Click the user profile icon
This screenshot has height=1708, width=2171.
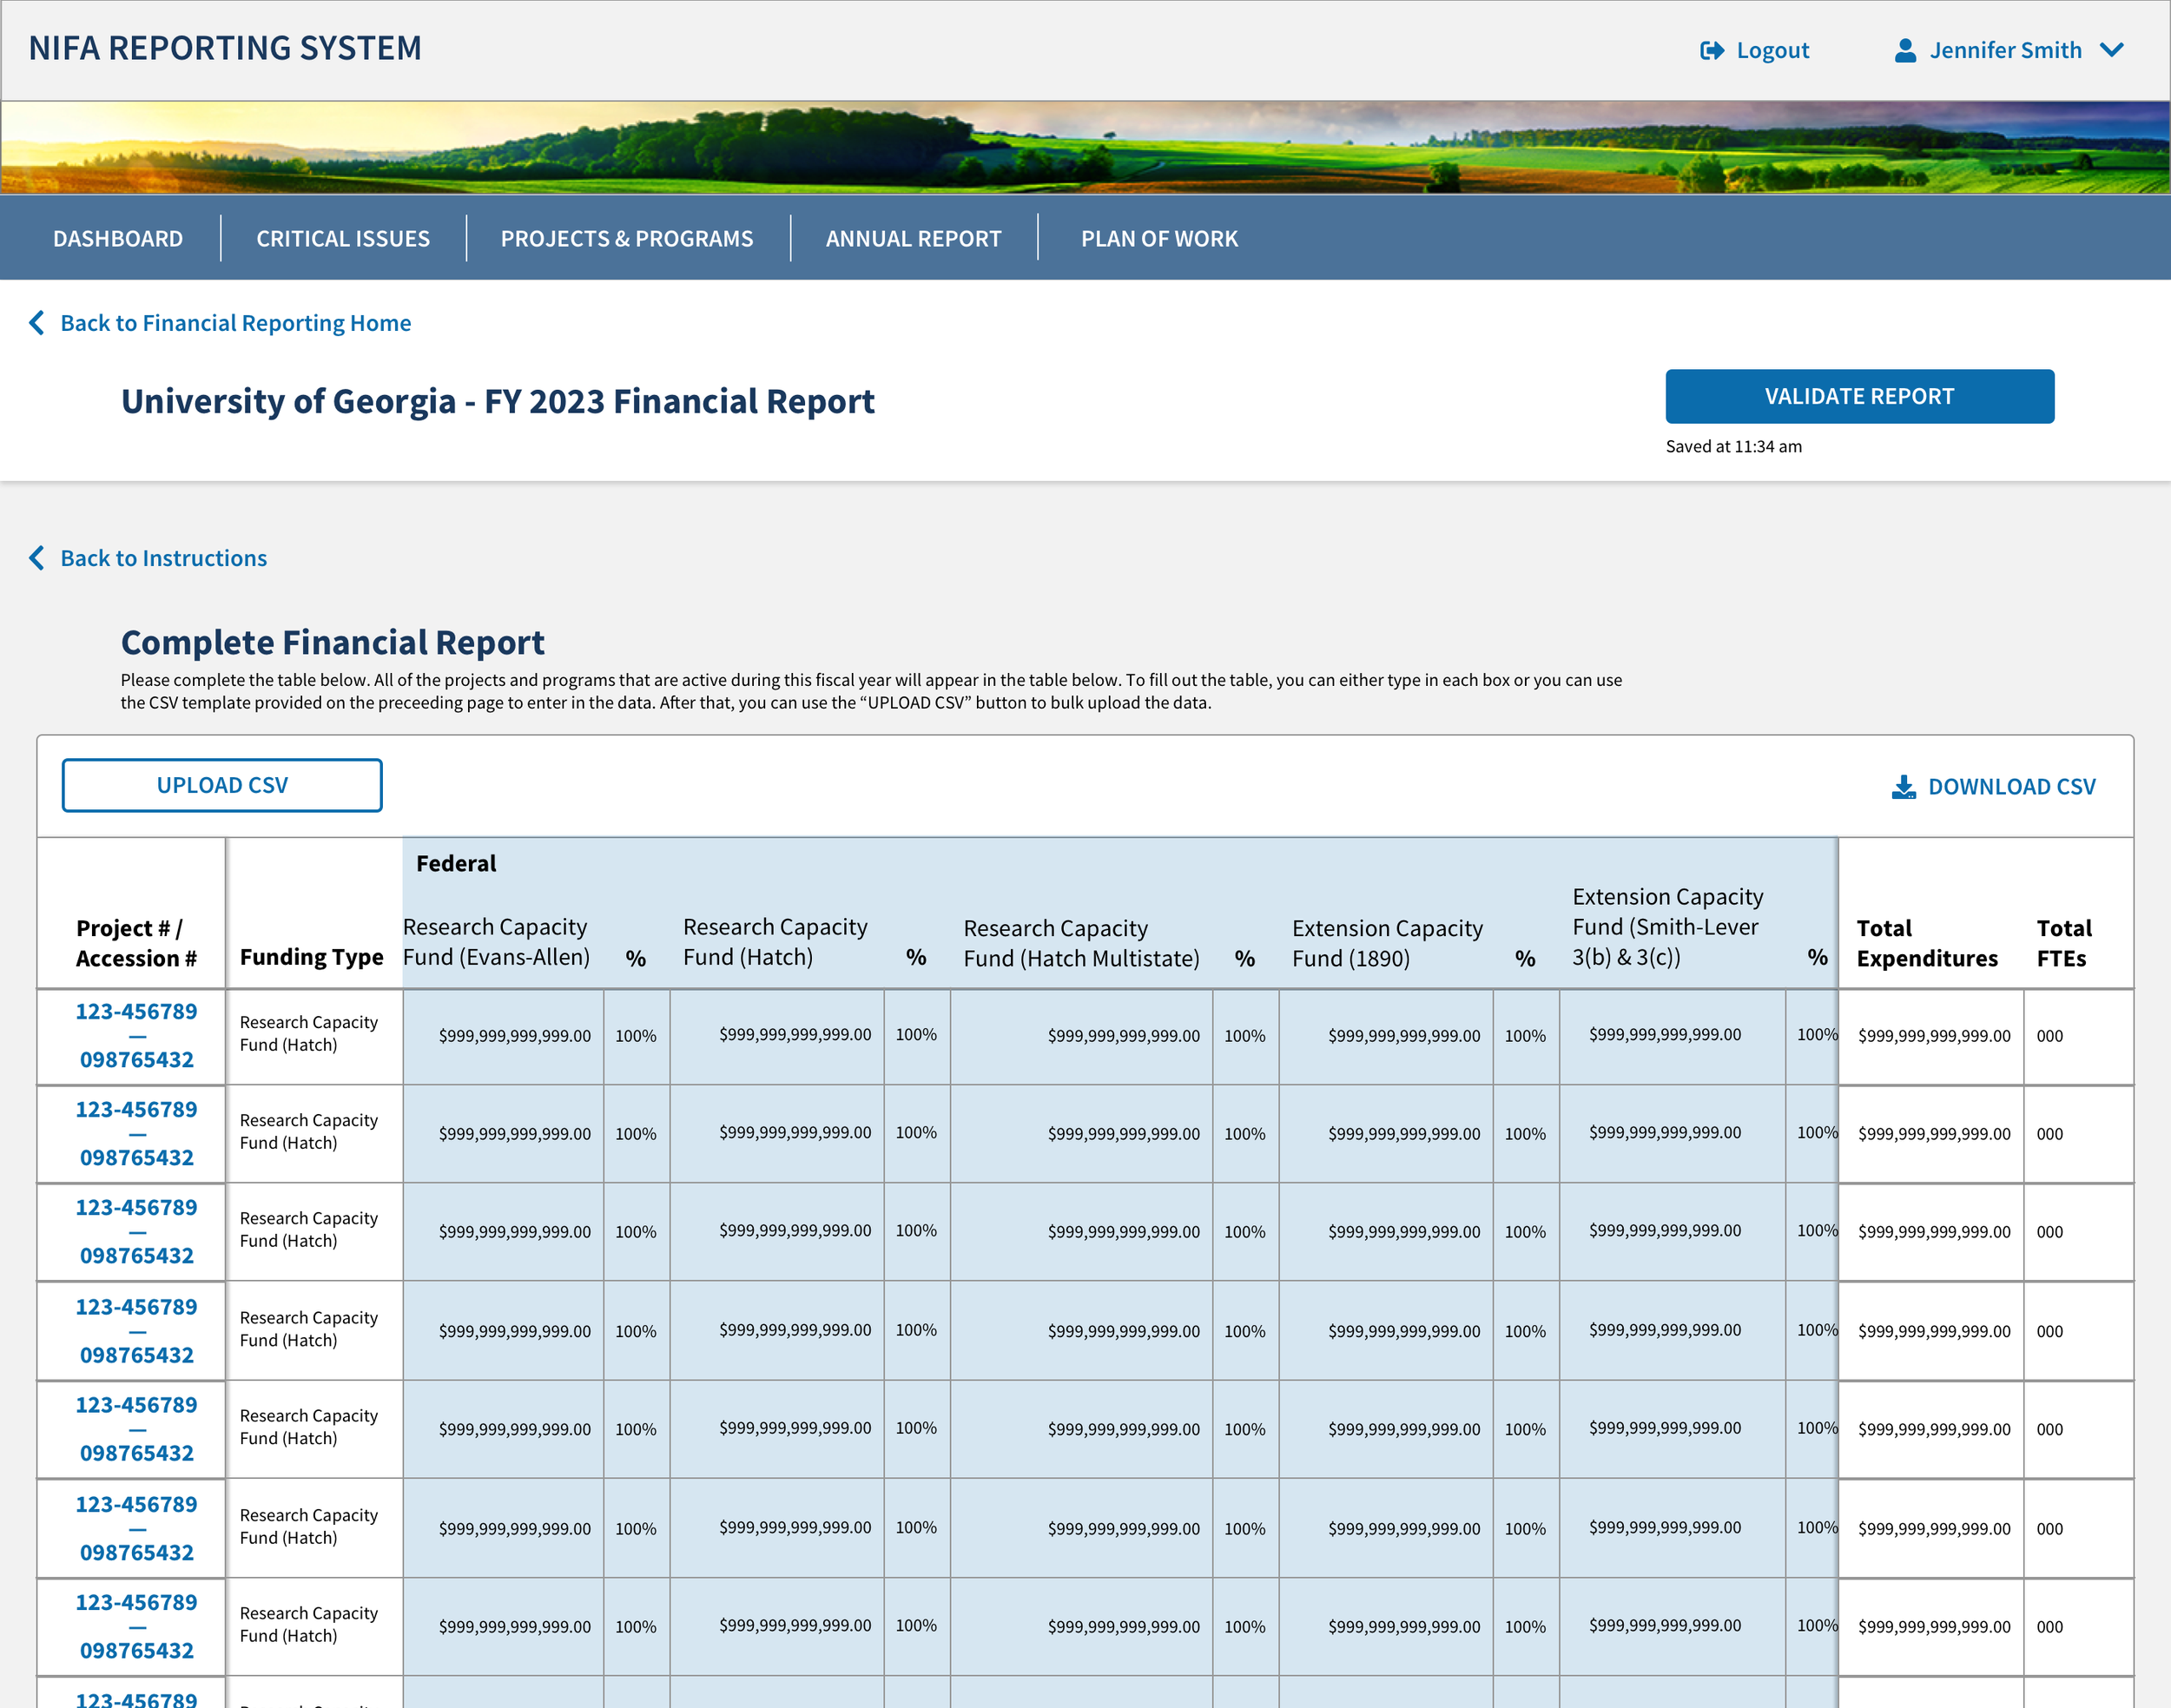[x=1905, y=51]
